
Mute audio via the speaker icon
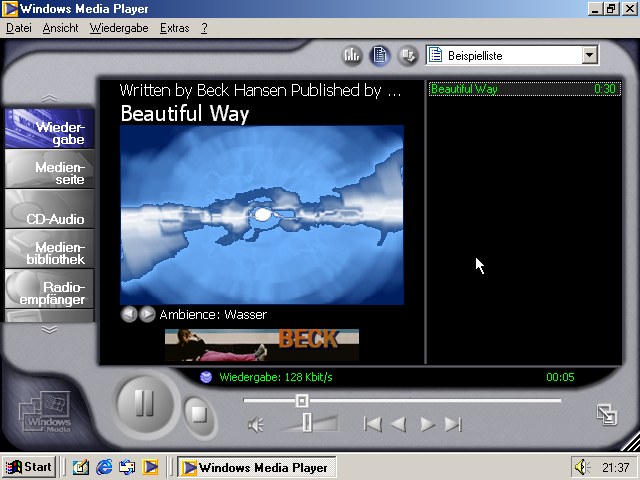point(256,425)
